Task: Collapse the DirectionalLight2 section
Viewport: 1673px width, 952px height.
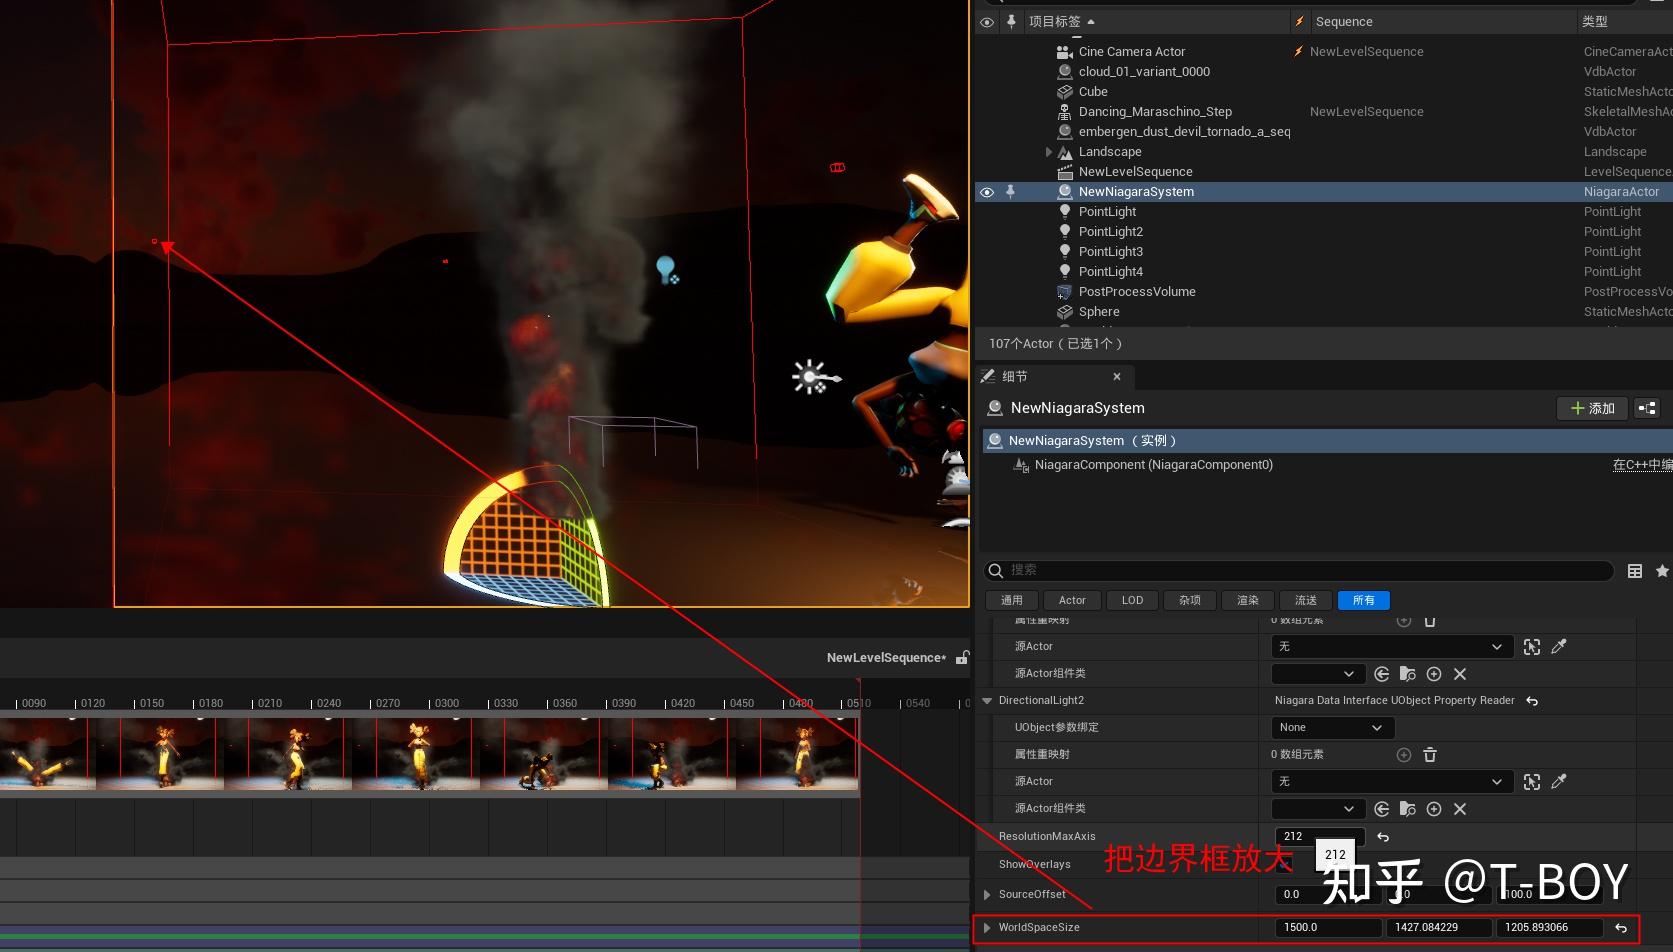Action: click(987, 701)
